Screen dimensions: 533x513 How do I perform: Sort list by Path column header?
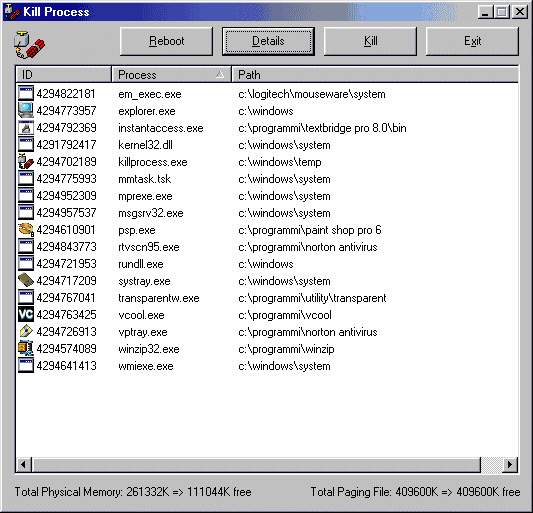pos(375,74)
